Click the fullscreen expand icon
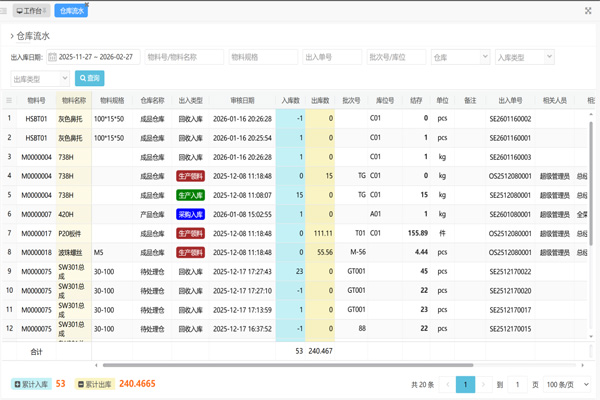 point(588,11)
